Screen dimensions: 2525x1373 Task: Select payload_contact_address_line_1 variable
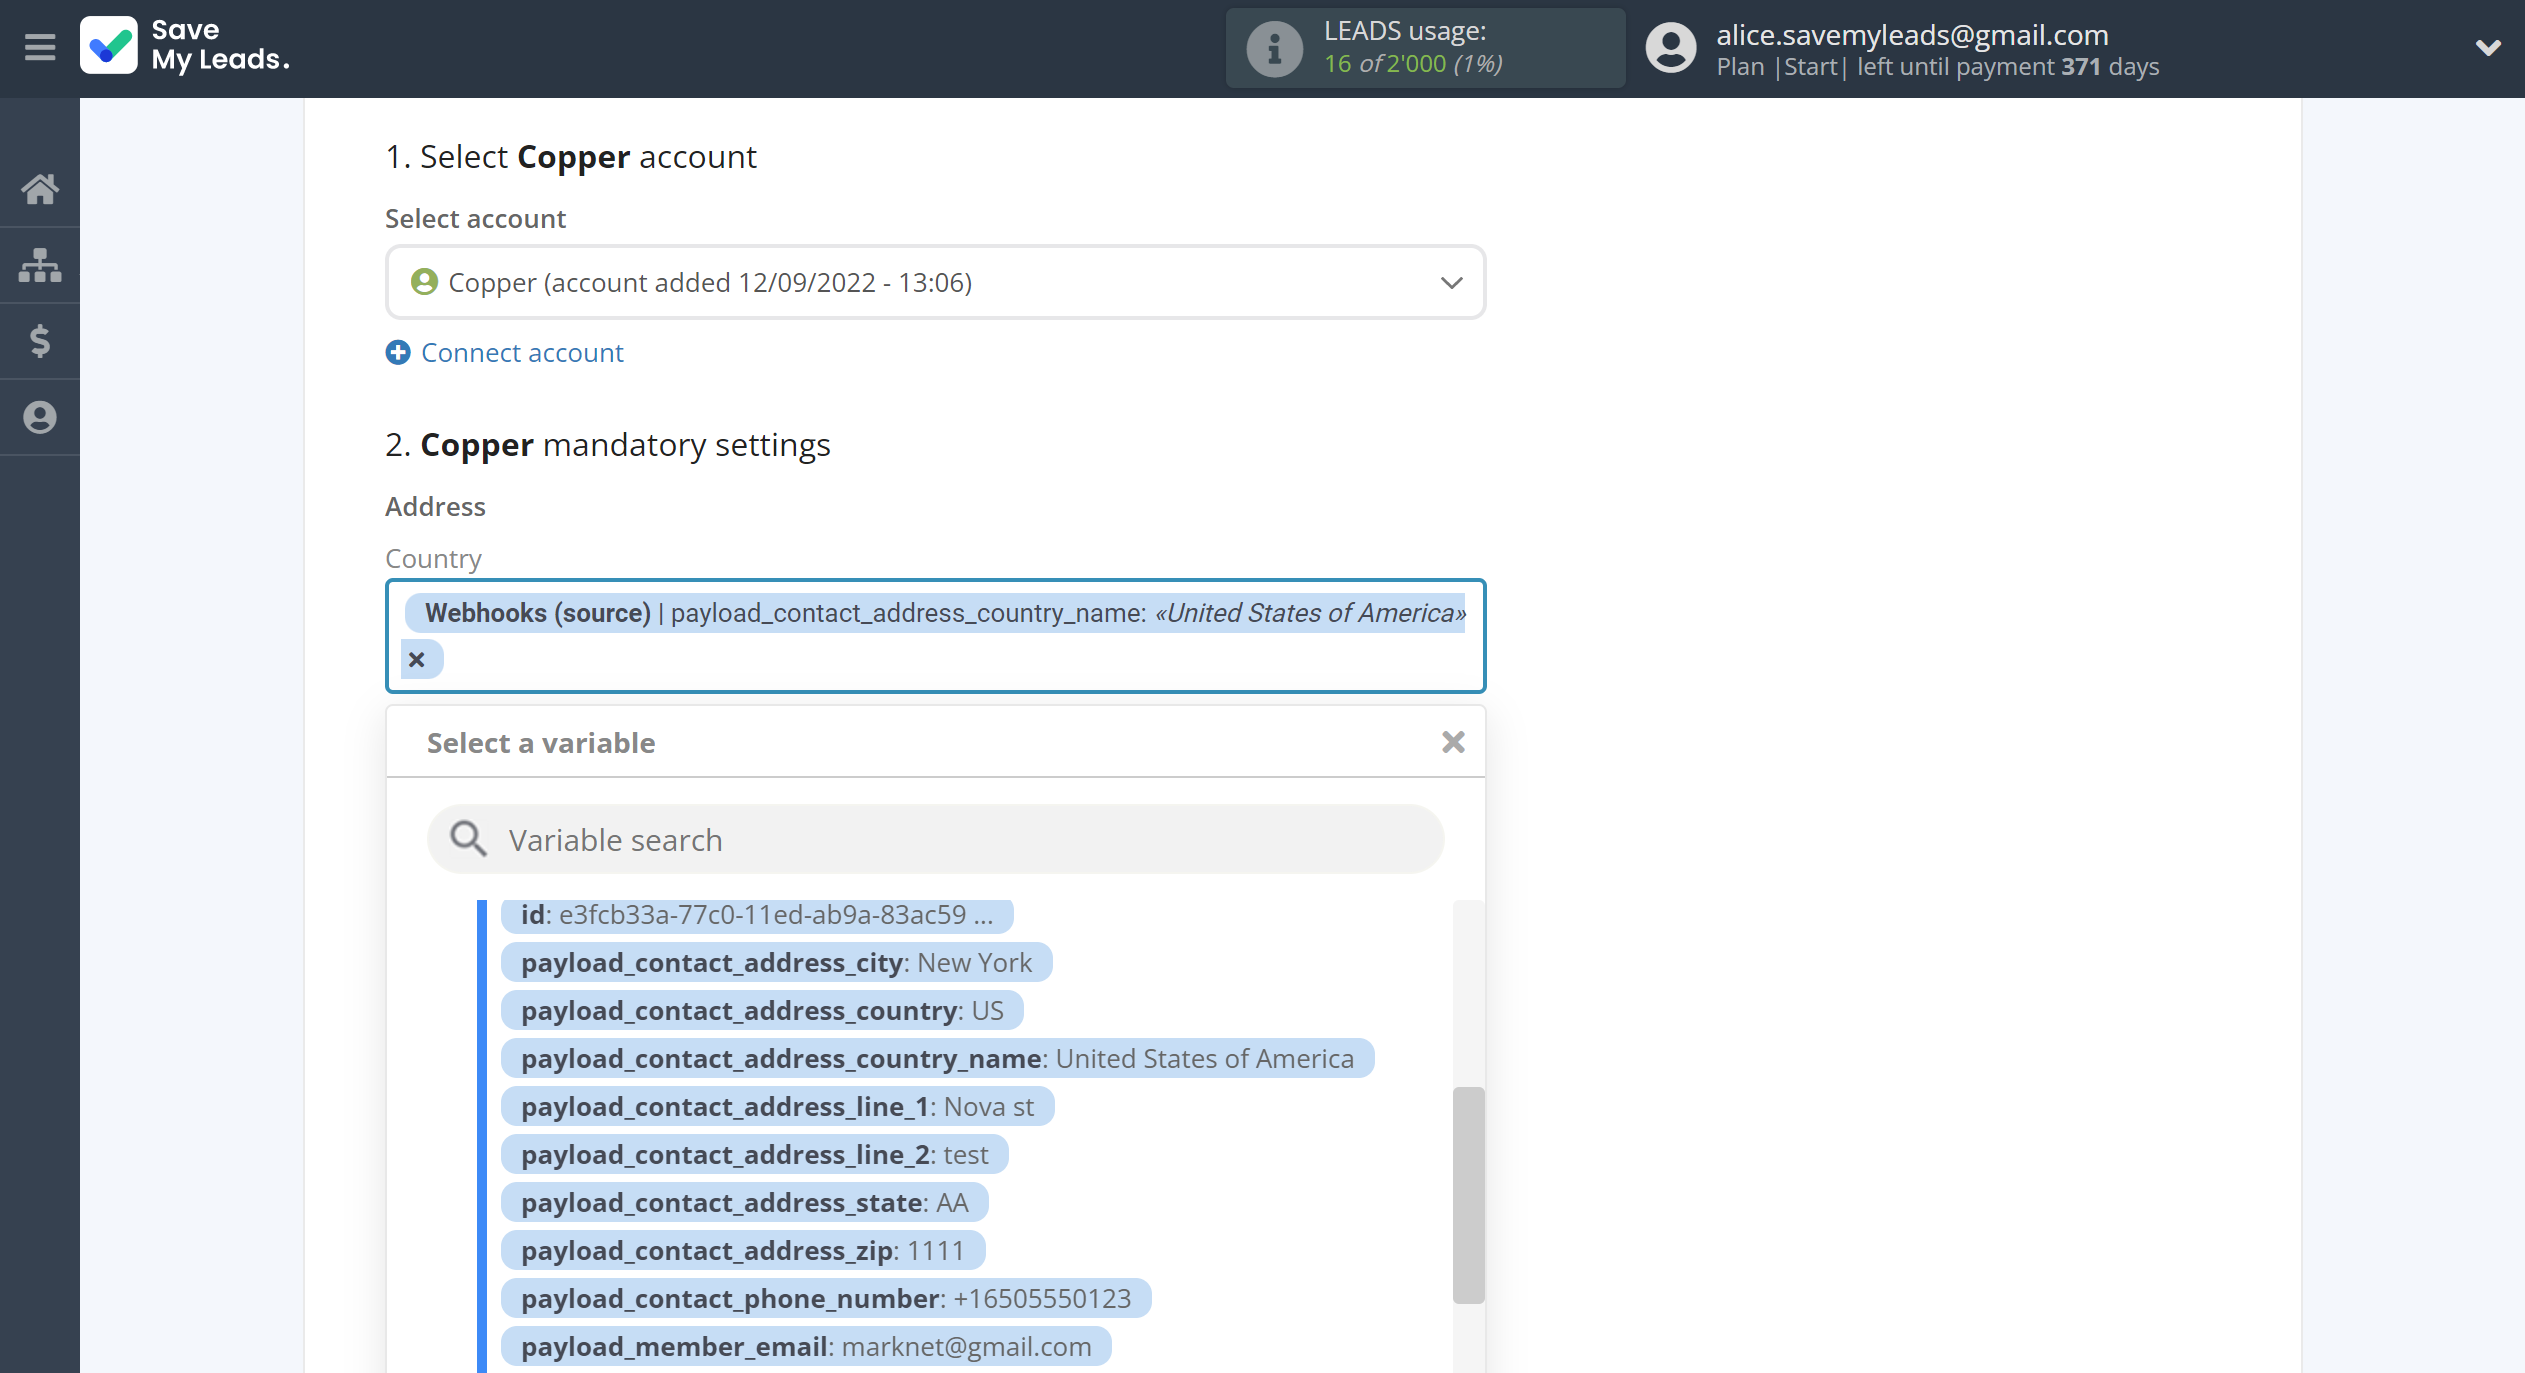(777, 1107)
